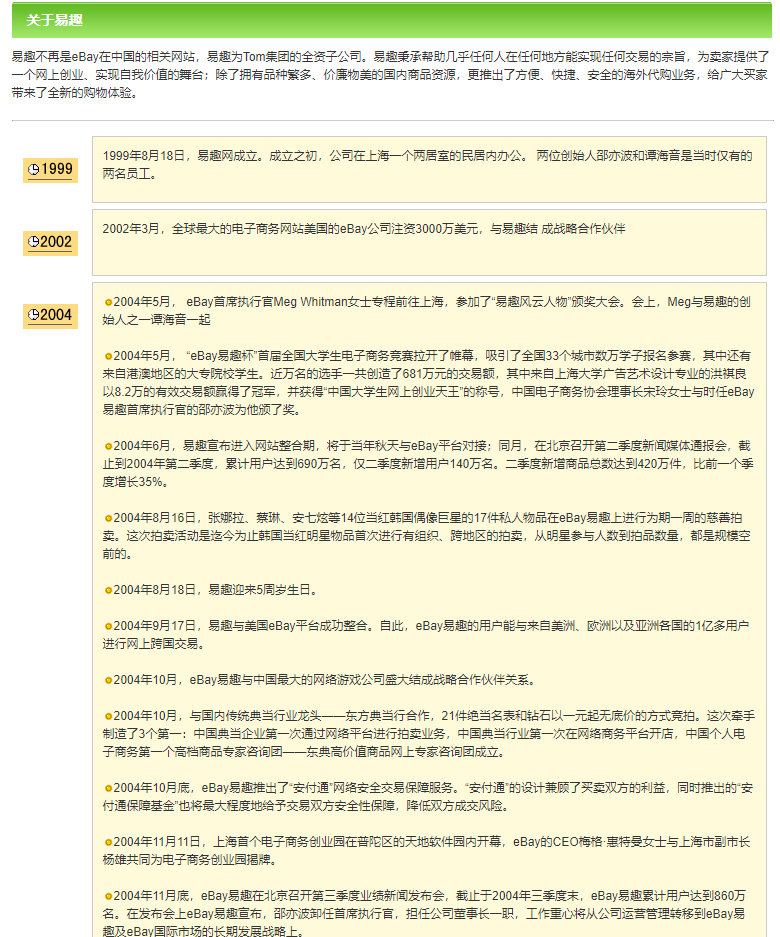
Task: Click the bullet dot before 盛大 partnership entry
Action: tap(108, 681)
